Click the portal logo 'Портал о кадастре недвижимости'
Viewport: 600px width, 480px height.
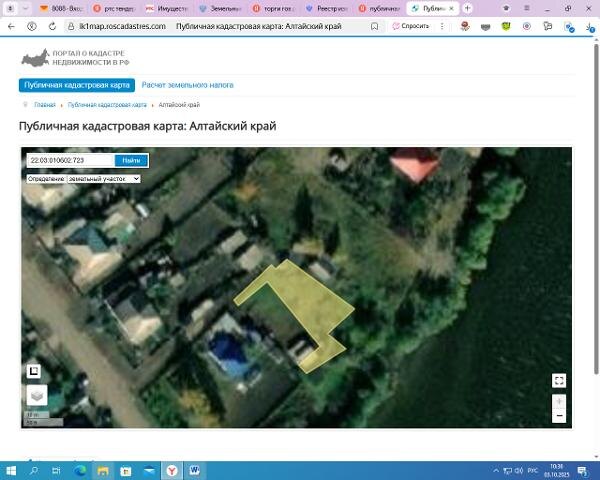tap(75, 58)
